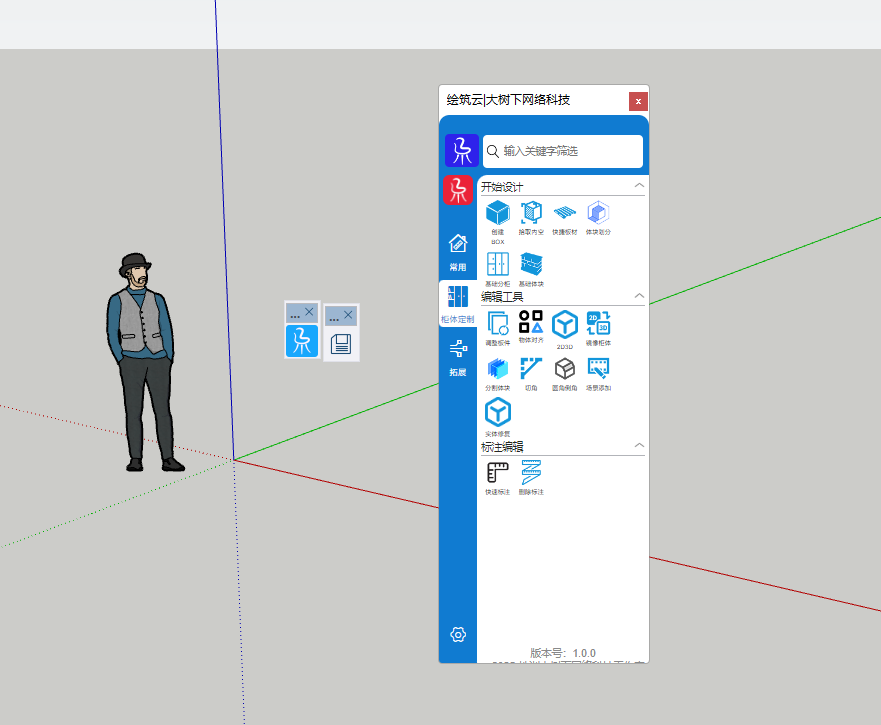Click the floating save disk toolbar button
Screen dimensions: 881x725
pos(341,344)
